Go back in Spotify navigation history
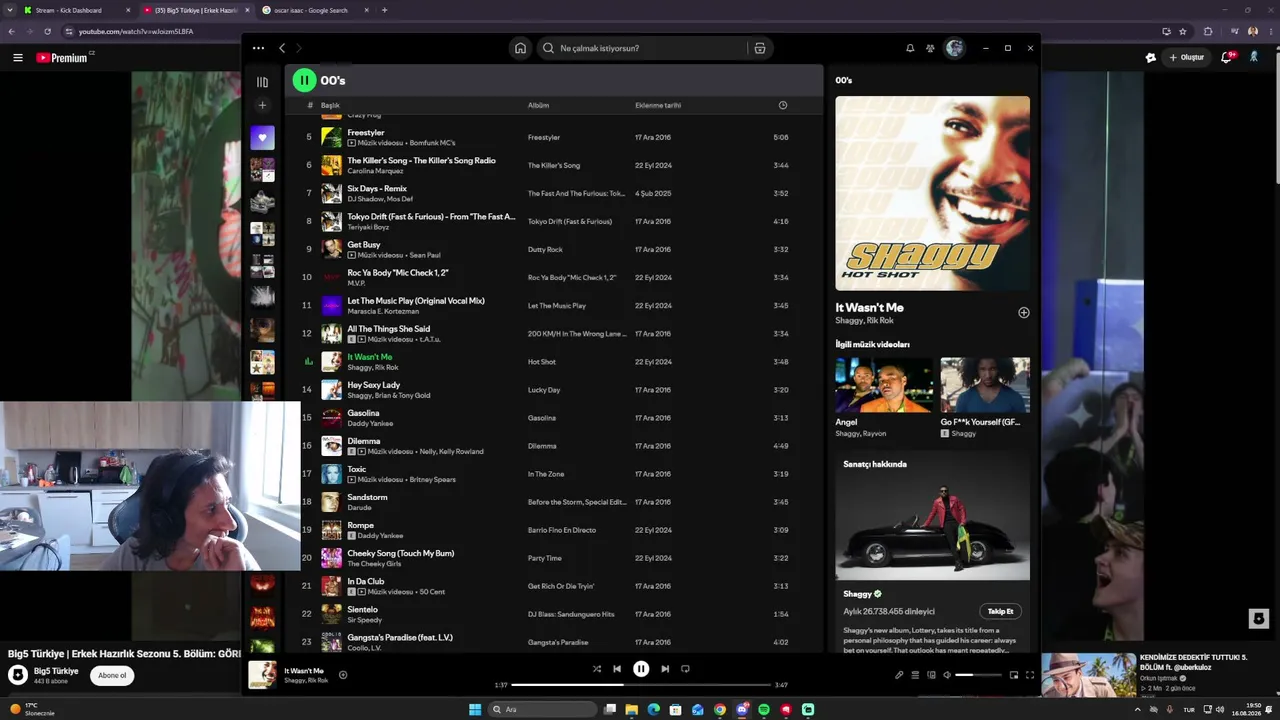 click(x=282, y=48)
